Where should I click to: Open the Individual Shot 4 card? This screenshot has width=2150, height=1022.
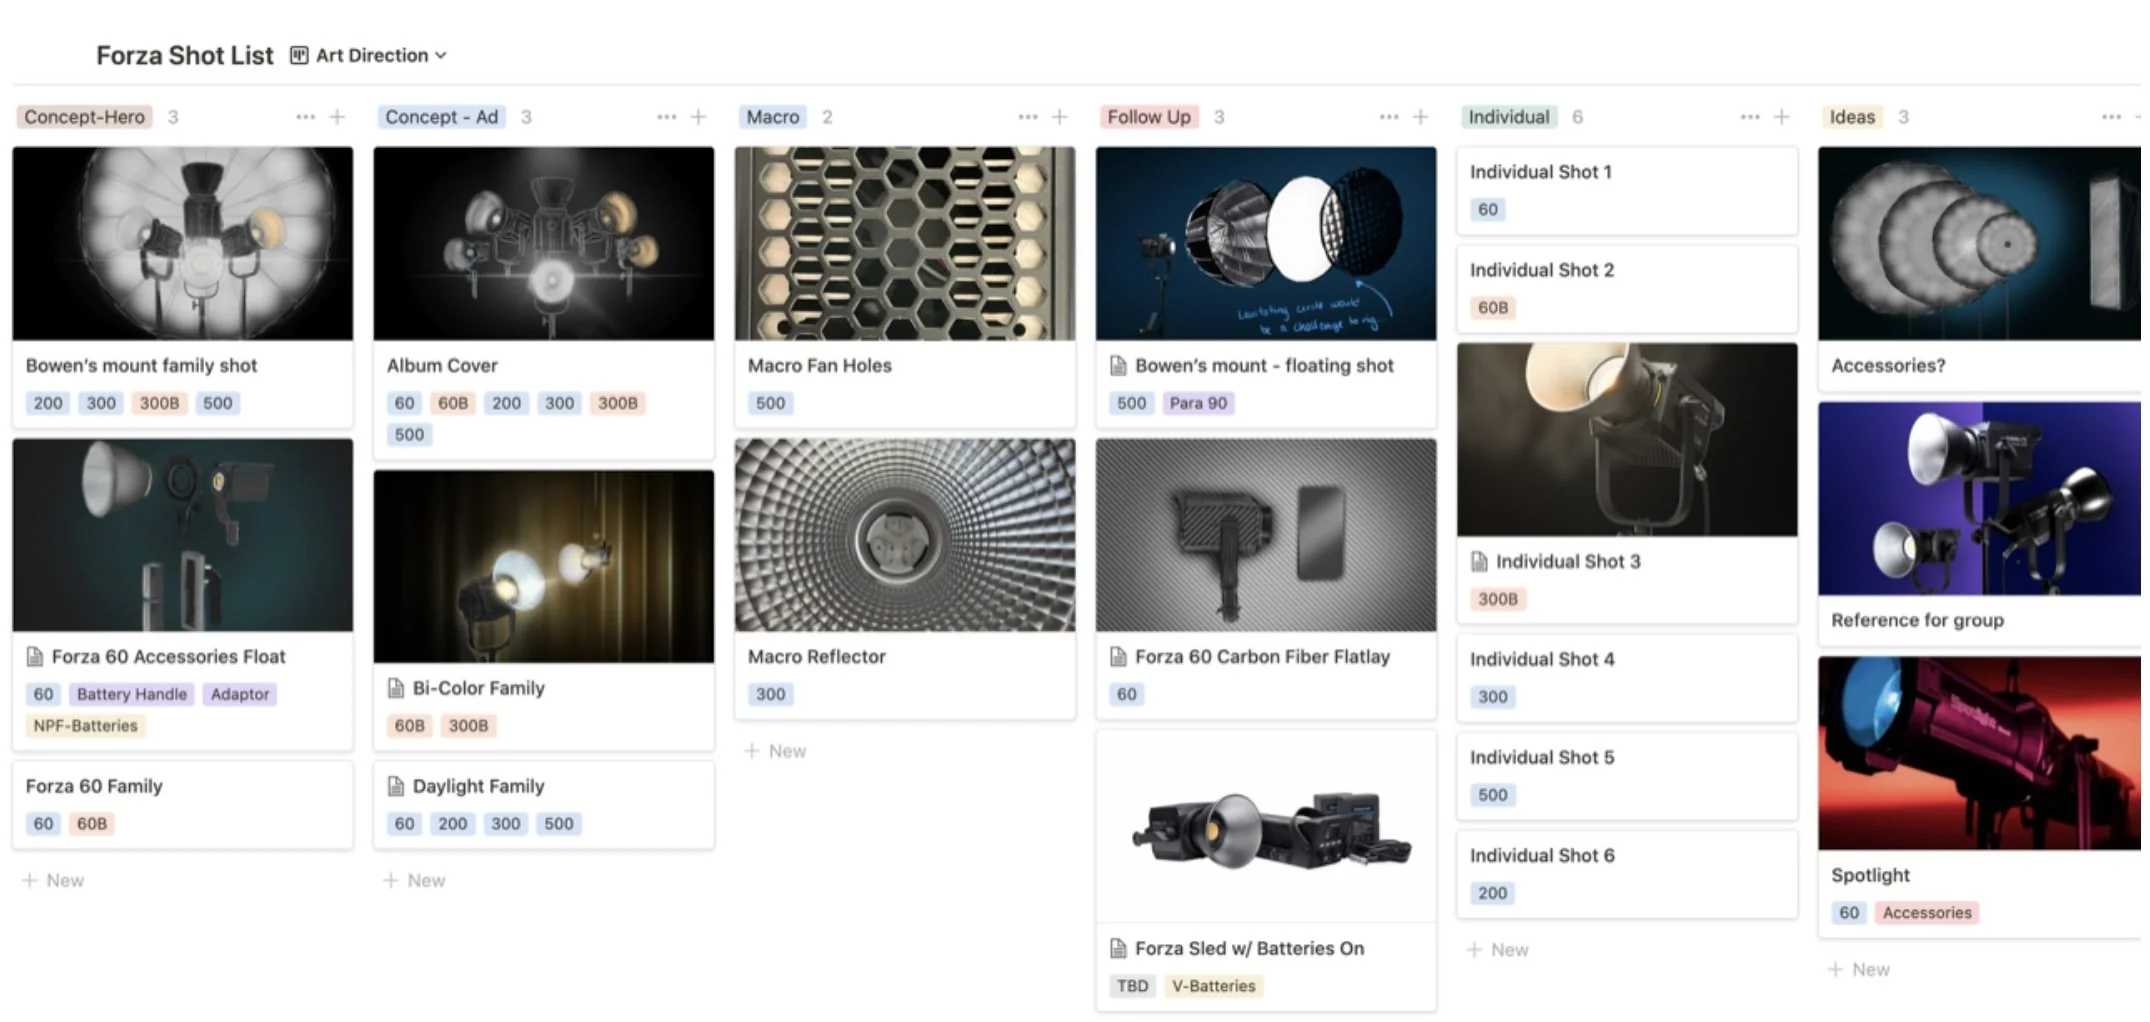tap(1627, 678)
